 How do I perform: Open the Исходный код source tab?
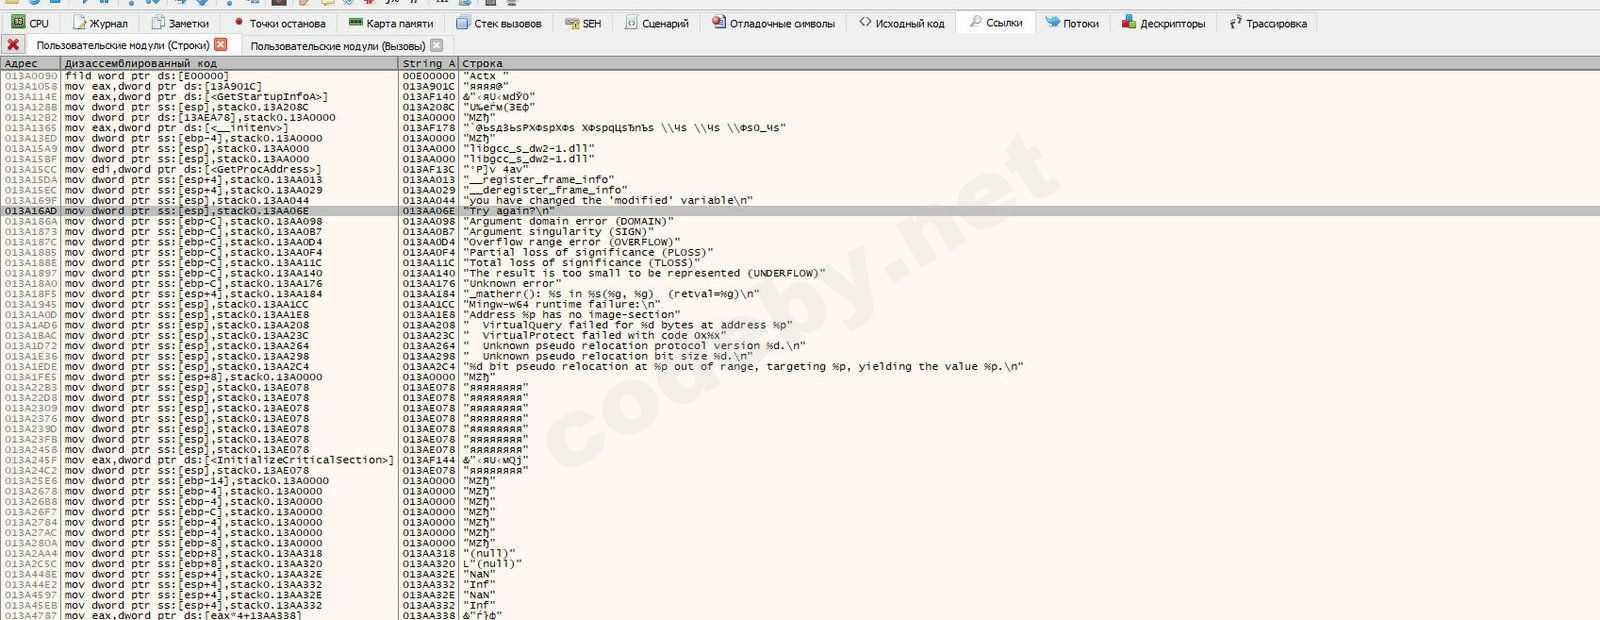(901, 23)
